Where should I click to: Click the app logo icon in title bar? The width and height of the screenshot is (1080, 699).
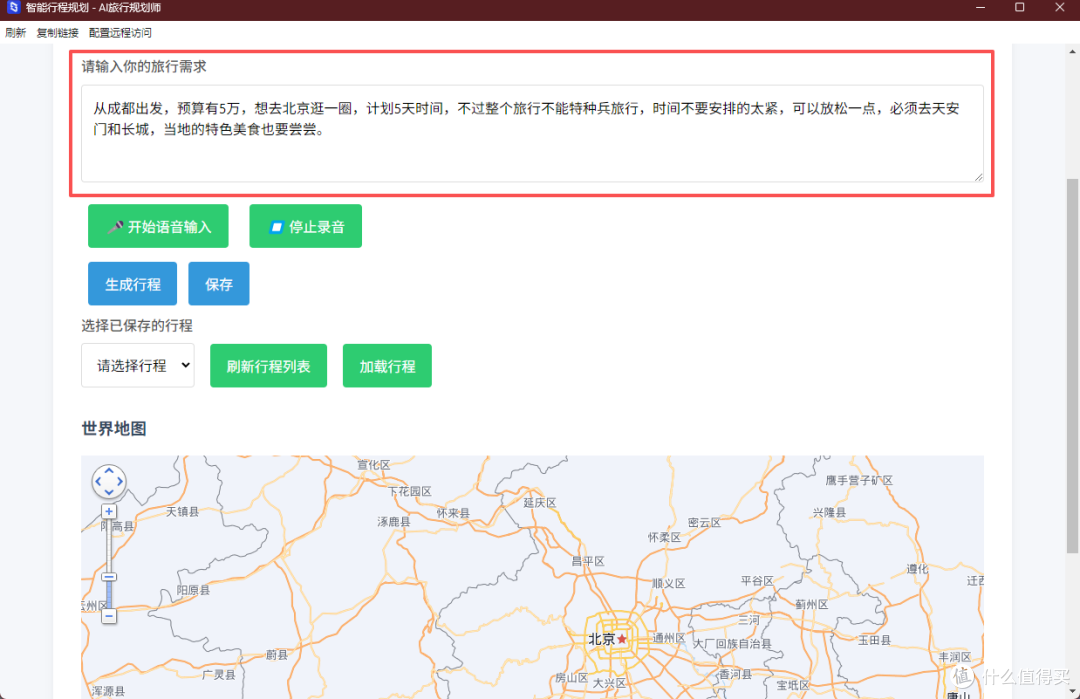pyautogui.click(x=12, y=8)
